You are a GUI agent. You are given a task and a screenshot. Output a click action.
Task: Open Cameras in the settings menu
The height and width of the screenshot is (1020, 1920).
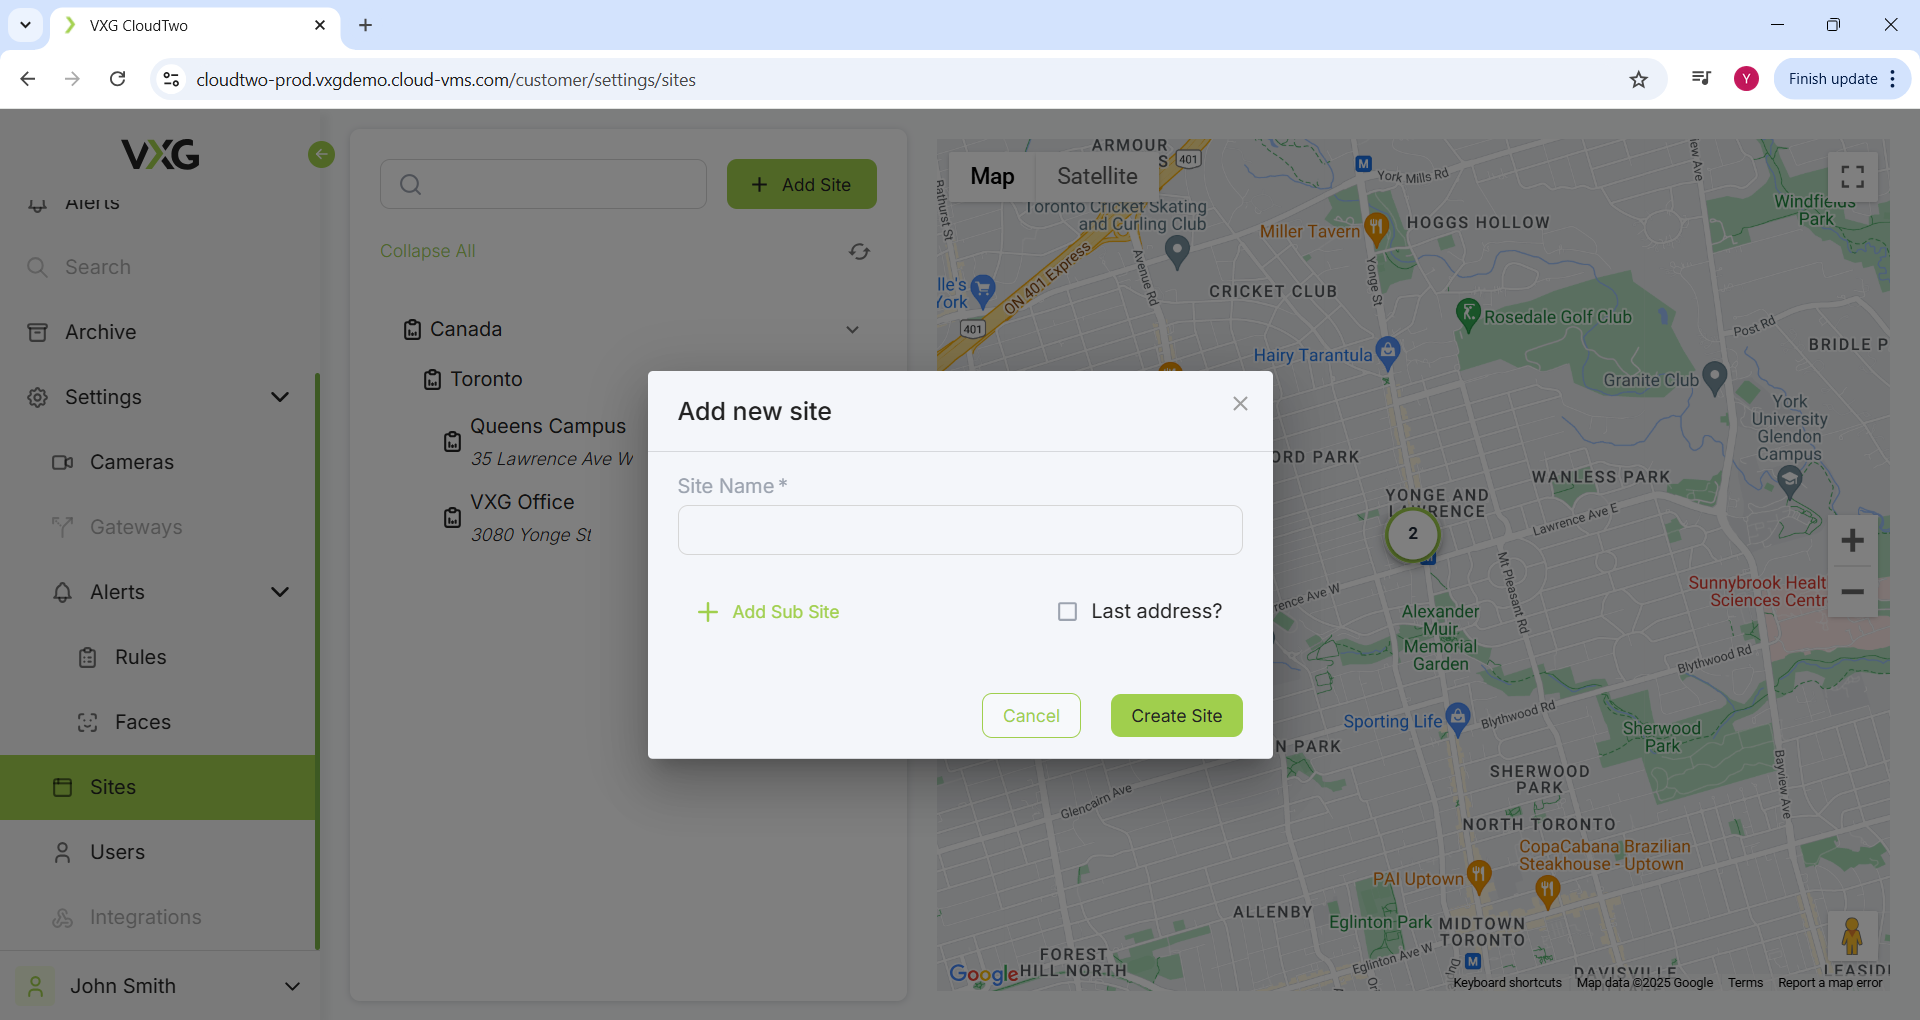132,462
